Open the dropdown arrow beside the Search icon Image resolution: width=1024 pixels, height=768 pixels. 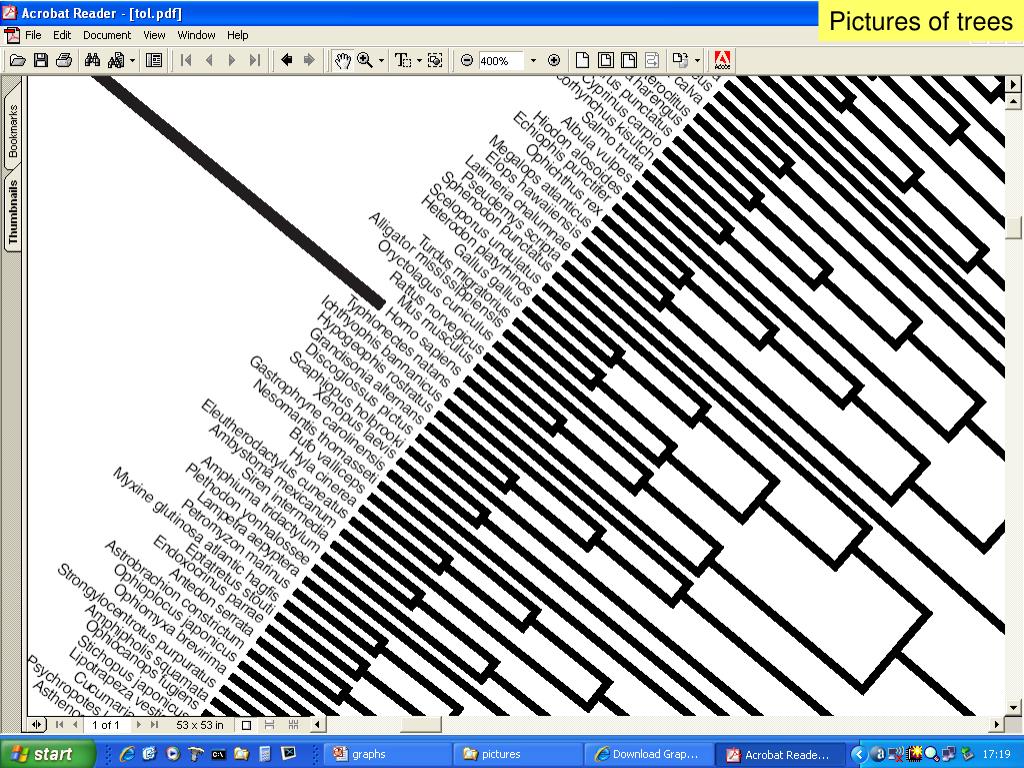pos(133,61)
